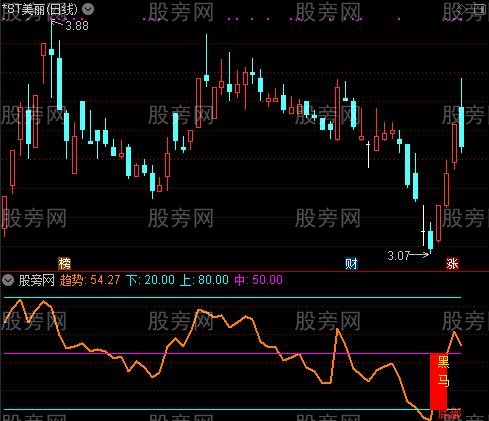Open the 涨 limit-up event marker
Image resolution: width=489 pixels, height=421 pixels.
click(x=452, y=264)
